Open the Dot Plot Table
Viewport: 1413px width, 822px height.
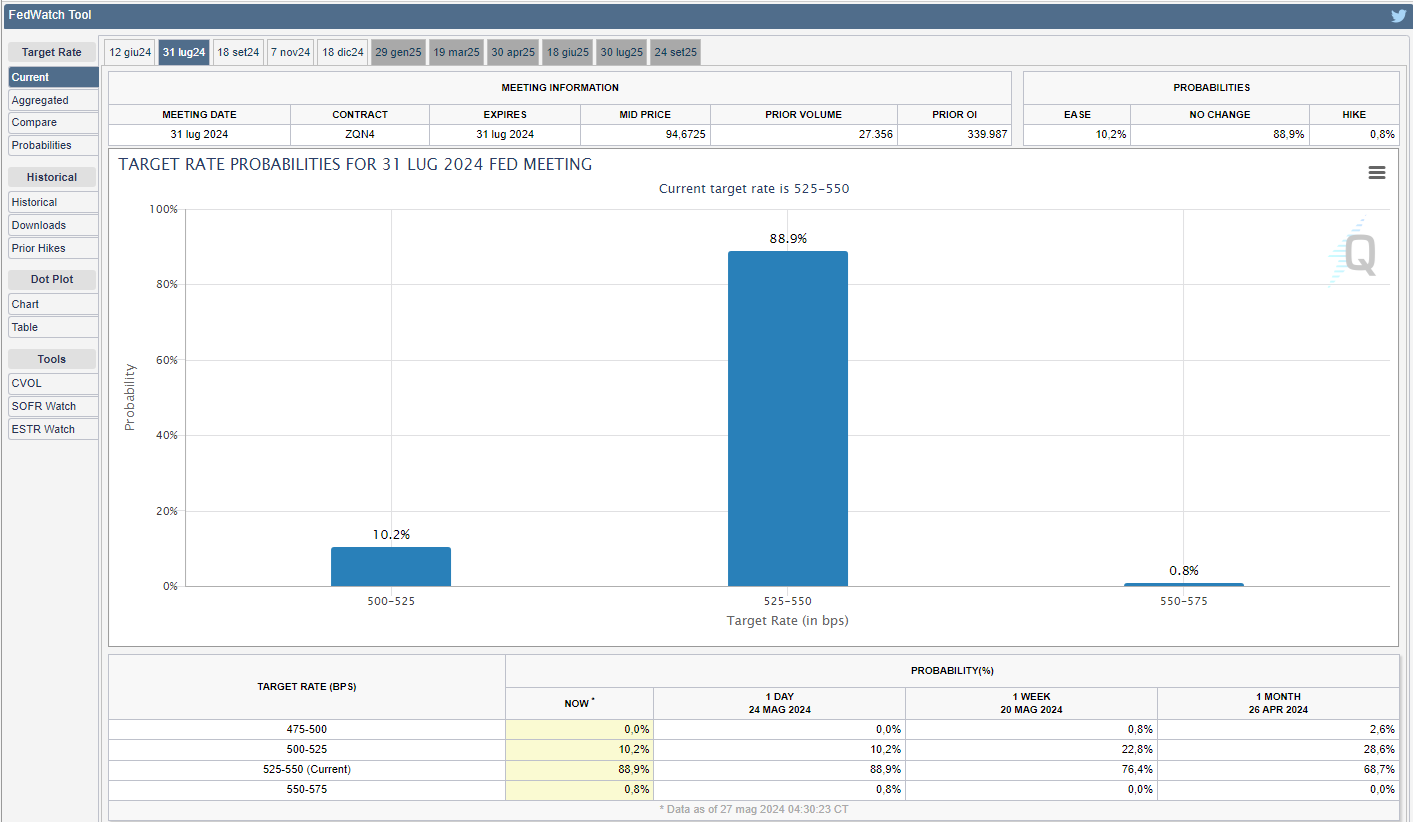click(x=53, y=327)
